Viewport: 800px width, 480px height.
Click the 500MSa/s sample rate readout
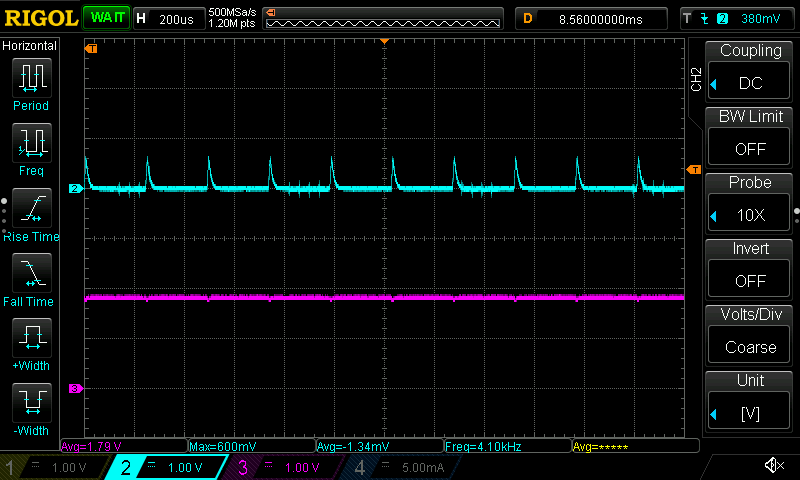click(x=232, y=12)
